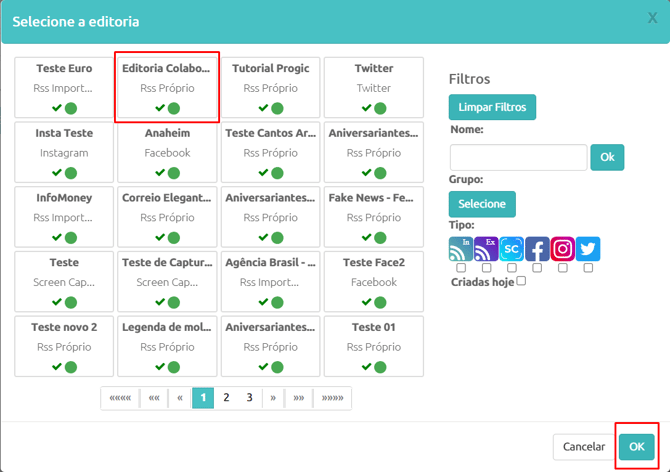Tick the checkbox below the Instagram icon
This screenshot has height=472, width=670.
point(563,268)
